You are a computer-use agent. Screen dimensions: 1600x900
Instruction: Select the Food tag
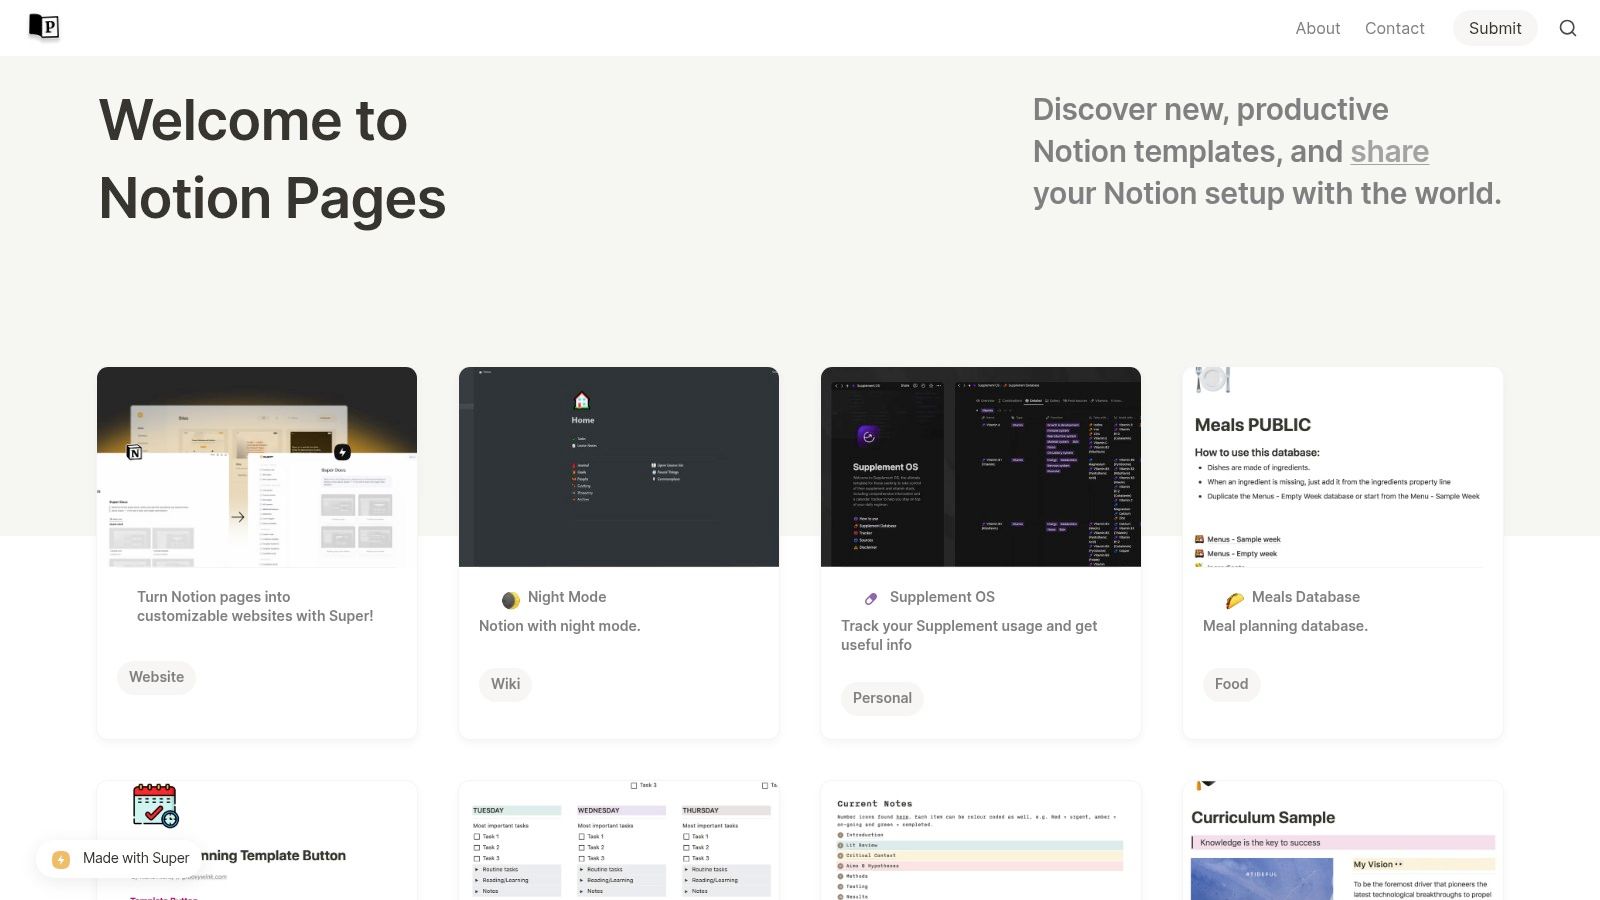1231,684
